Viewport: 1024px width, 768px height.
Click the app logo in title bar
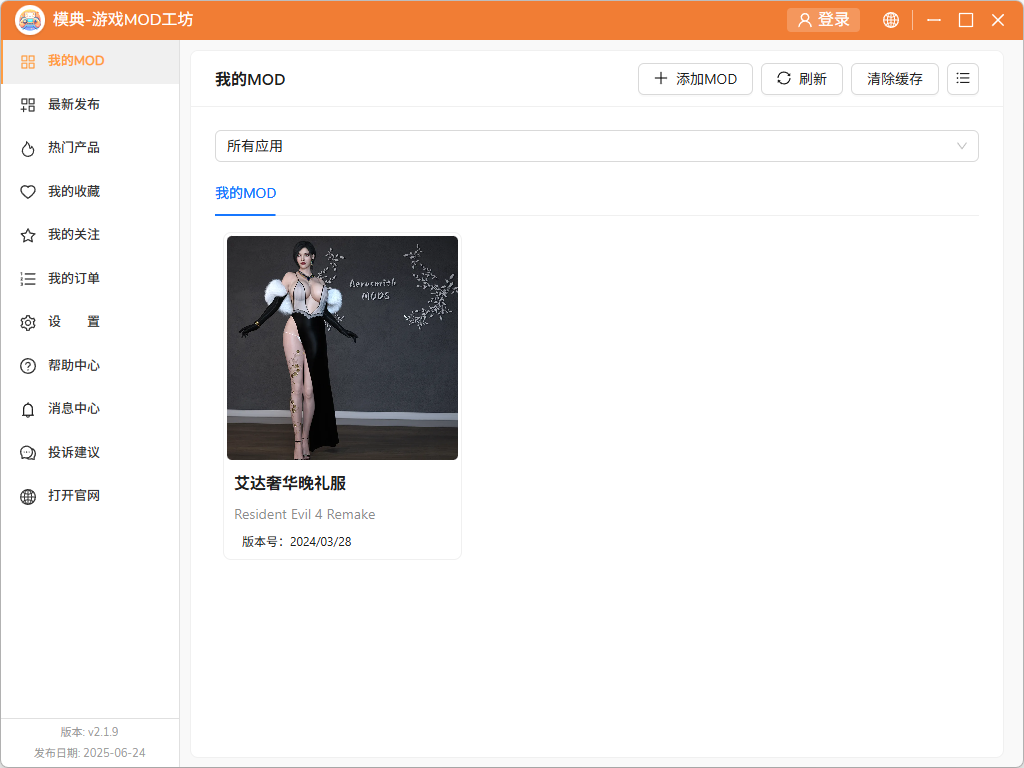click(x=30, y=20)
